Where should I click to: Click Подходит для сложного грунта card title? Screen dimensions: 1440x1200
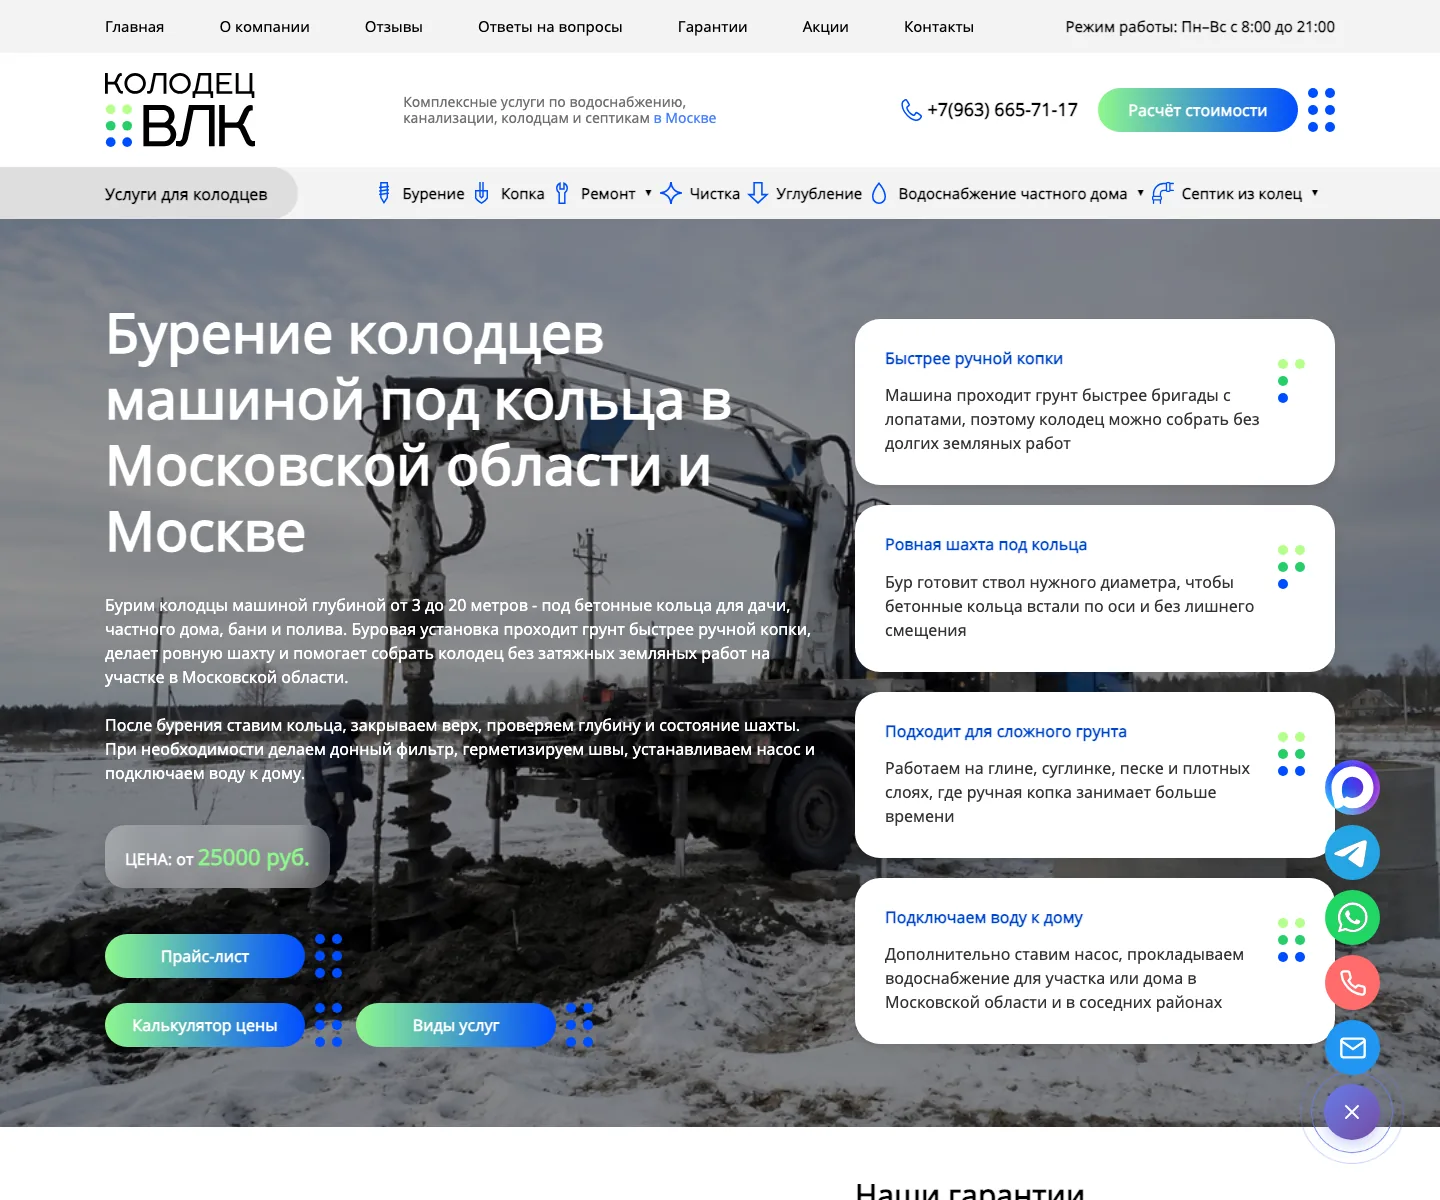click(1006, 731)
